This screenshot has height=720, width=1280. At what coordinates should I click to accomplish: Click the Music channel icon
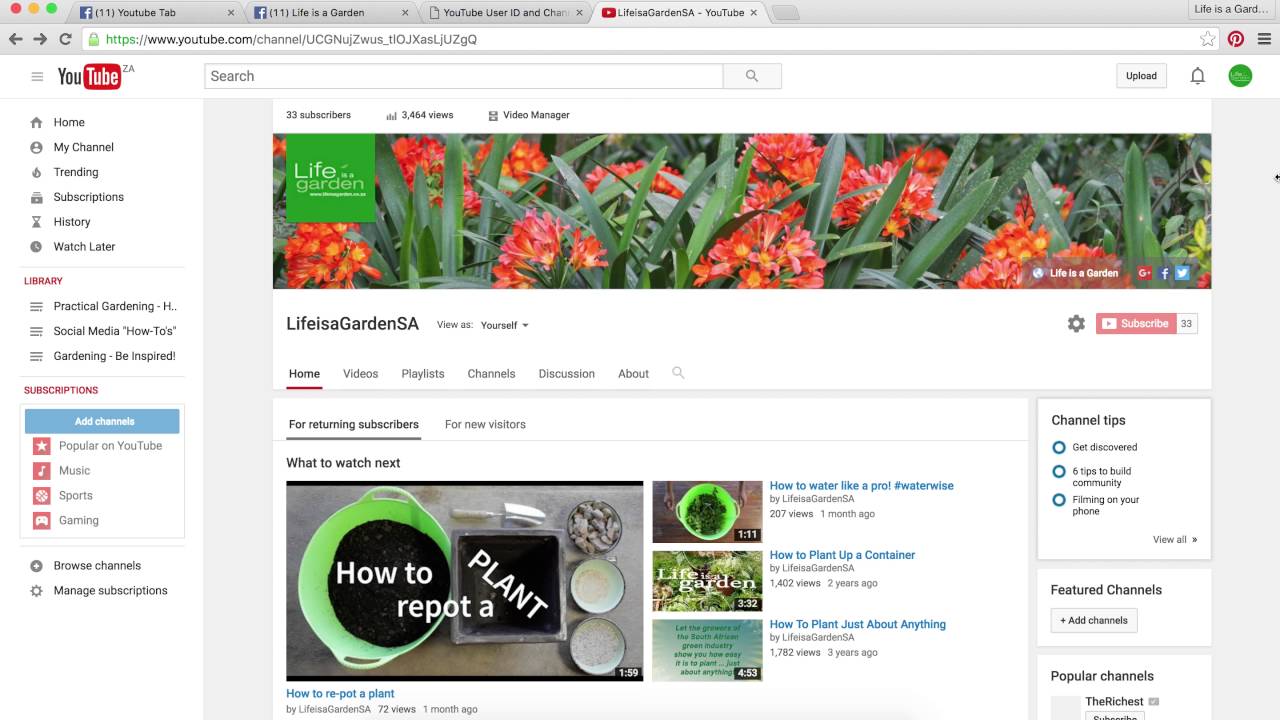[x=41, y=471]
